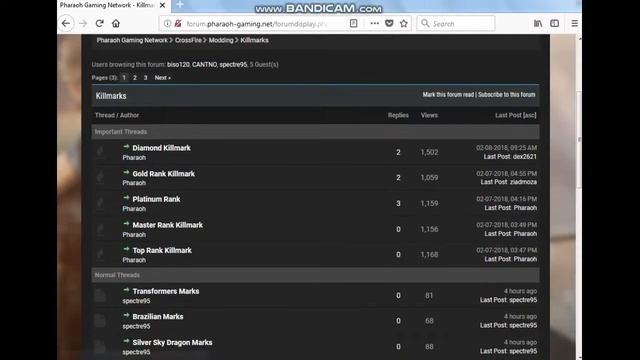640x360 pixels.
Task: Click the Diamond Killmark folder status icon
Action: [100, 152]
